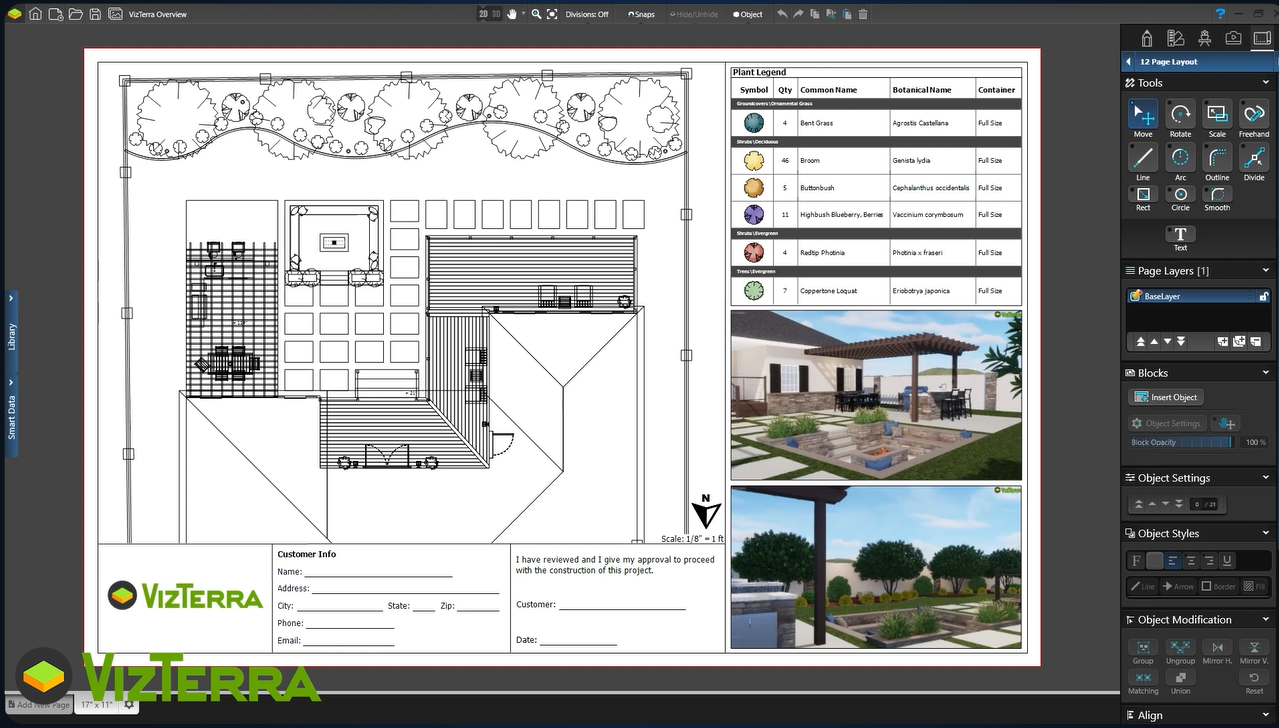1279x728 pixels.
Task: Collapse the Tools panel
Action: (1266, 83)
